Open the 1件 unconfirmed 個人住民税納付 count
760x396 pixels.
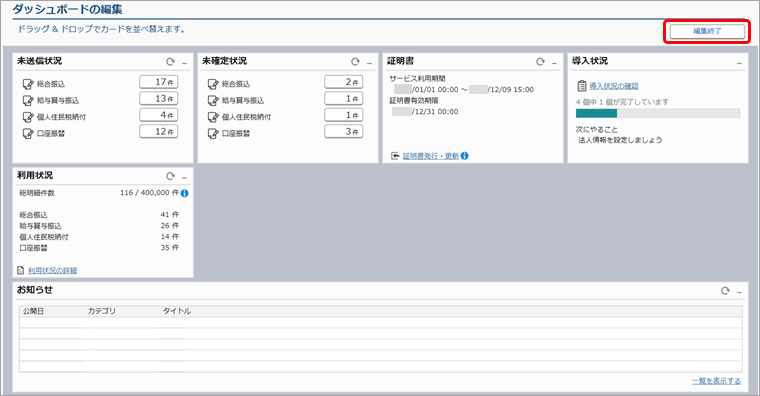pos(344,115)
